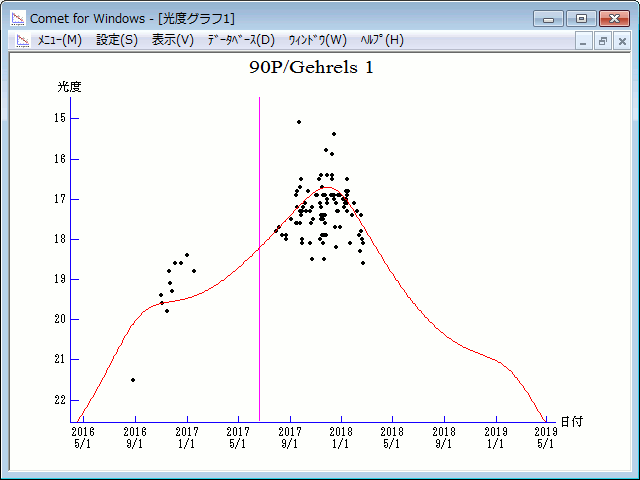Click the graph document icon beside メニュー
The height and width of the screenshot is (480, 640).
click(x=20, y=40)
